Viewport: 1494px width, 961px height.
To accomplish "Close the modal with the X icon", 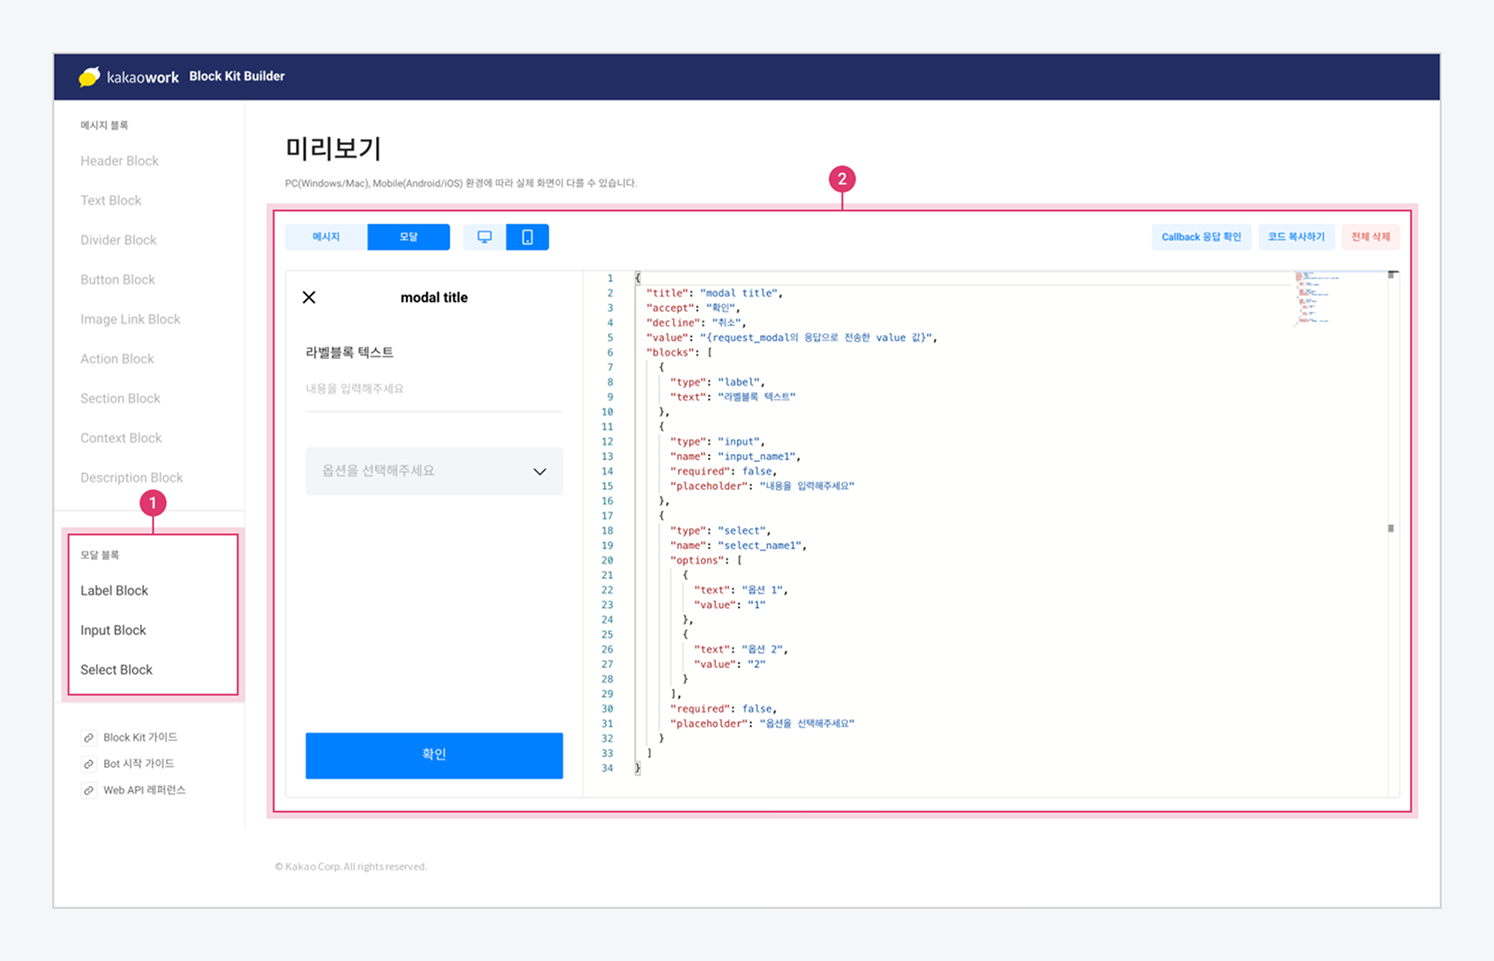I will 309,297.
